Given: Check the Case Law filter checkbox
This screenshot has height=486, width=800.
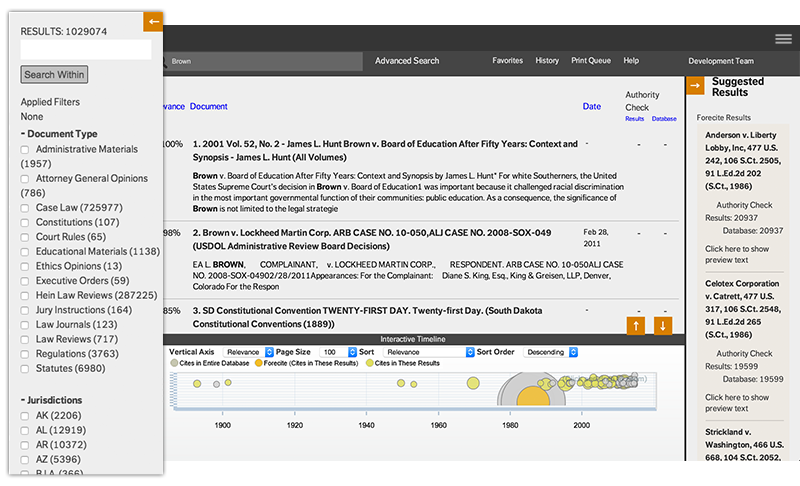Looking at the screenshot, I should pos(27,207).
